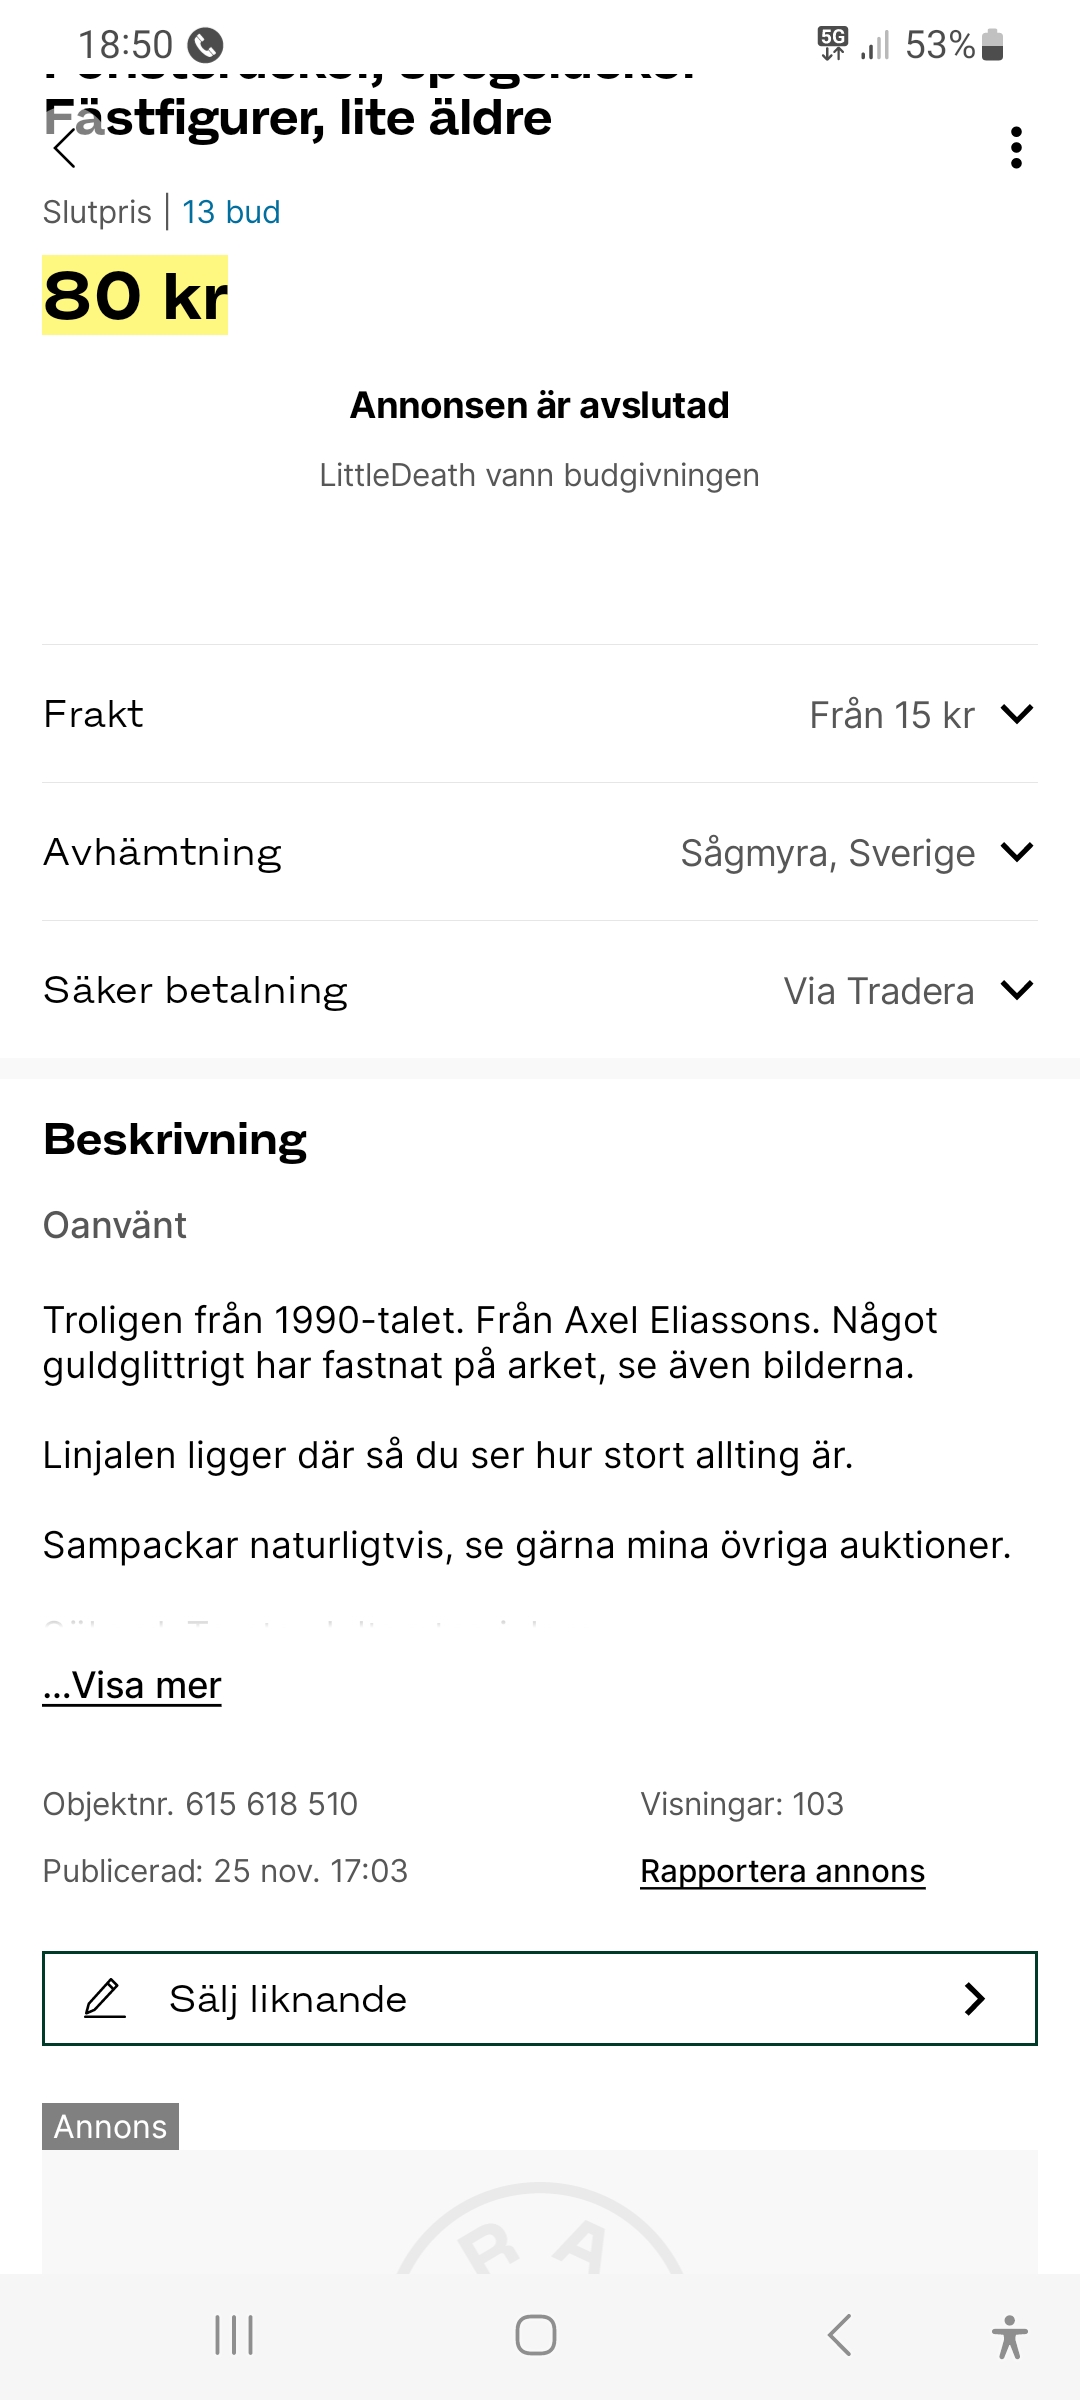The image size is (1080, 2400).
Task: Open the Avhämtning row
Action: [x=163, y=852]
